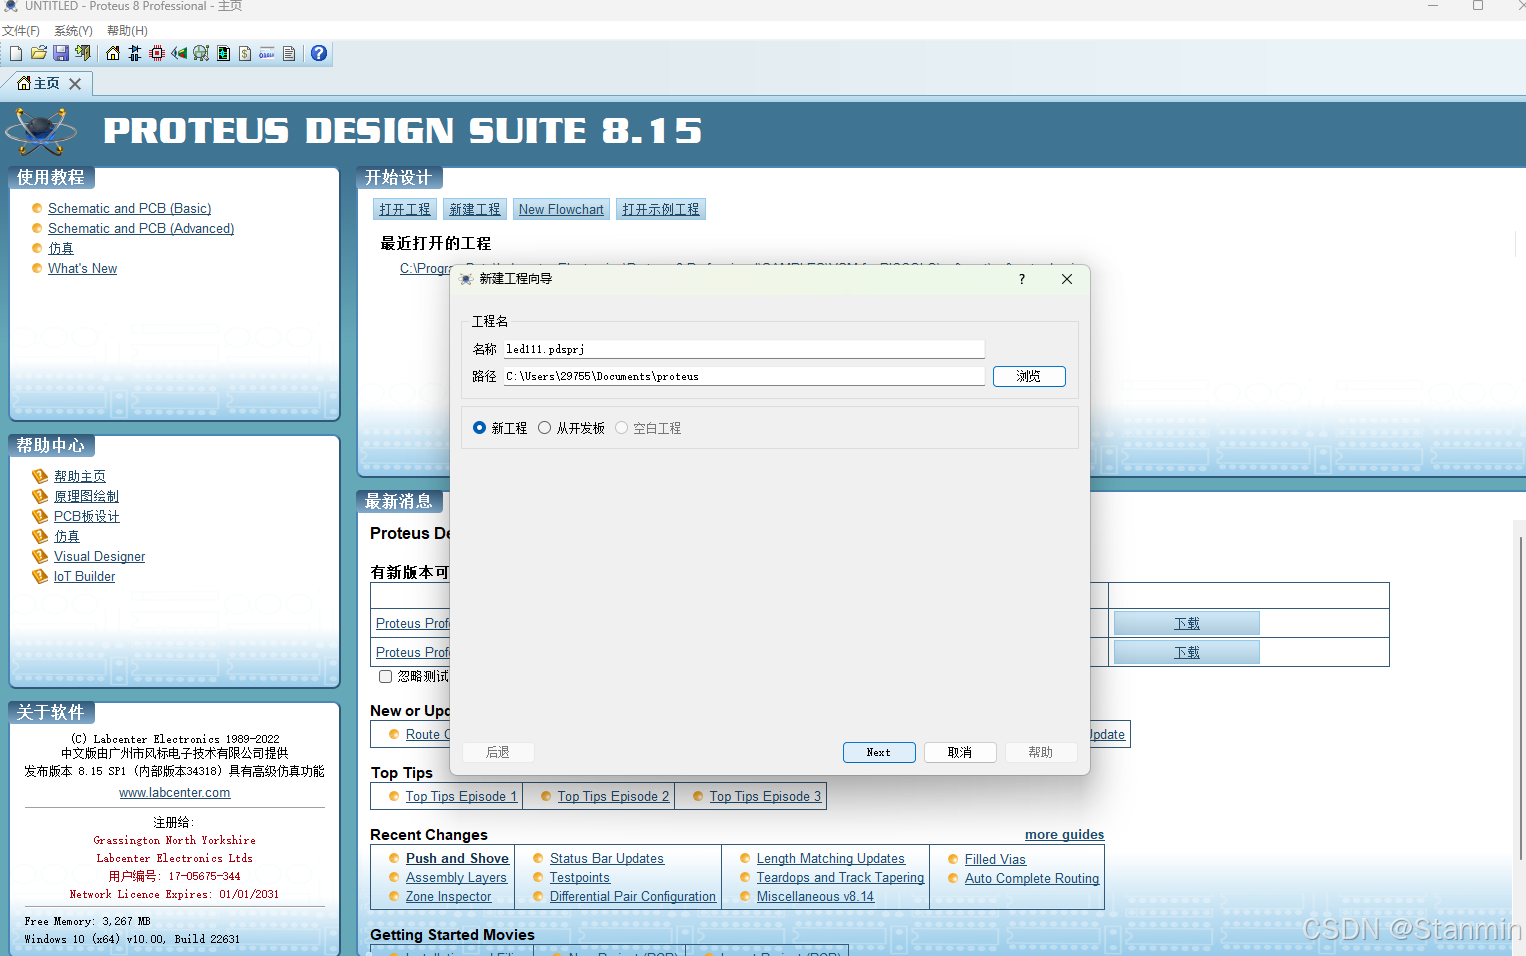
Task: Open the 帮助(H) menu
Action: coord(127,31)
